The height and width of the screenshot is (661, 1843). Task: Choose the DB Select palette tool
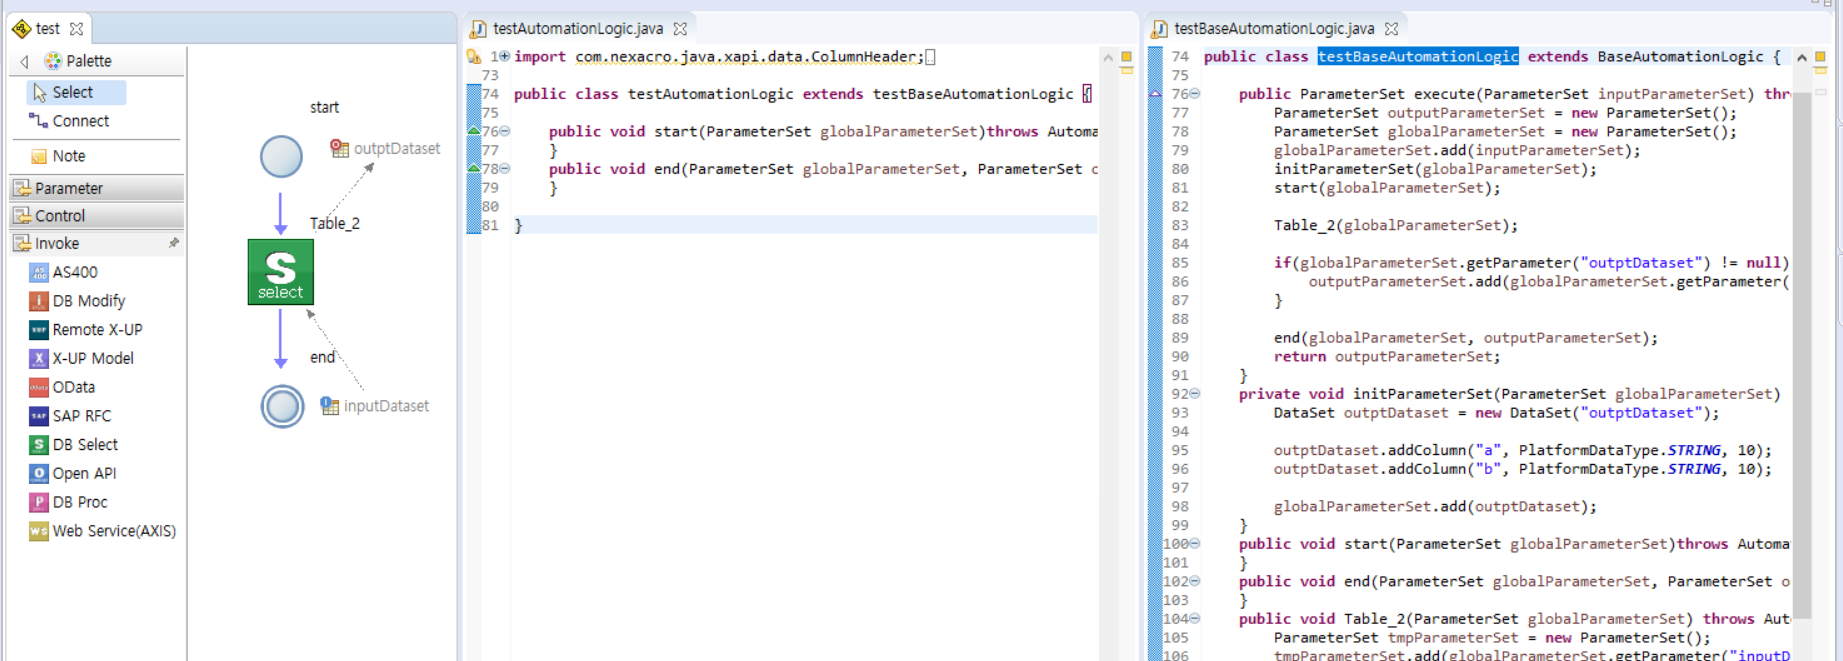[x=84, y=445]
